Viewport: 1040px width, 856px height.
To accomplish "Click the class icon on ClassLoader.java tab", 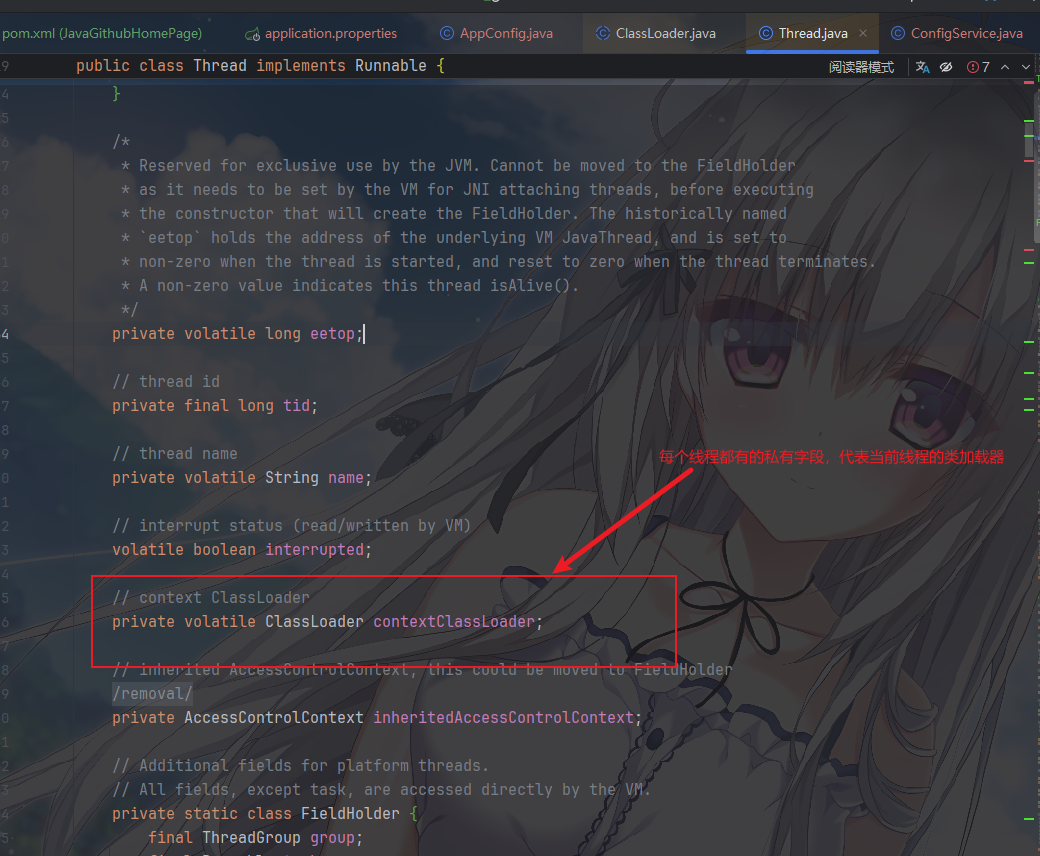I will [603, 34].
